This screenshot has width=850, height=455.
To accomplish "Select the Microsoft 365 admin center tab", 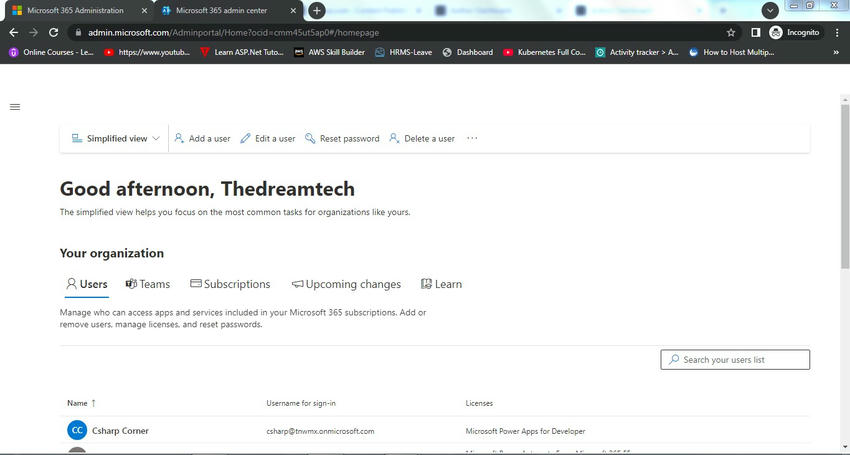I will [222, 10].
